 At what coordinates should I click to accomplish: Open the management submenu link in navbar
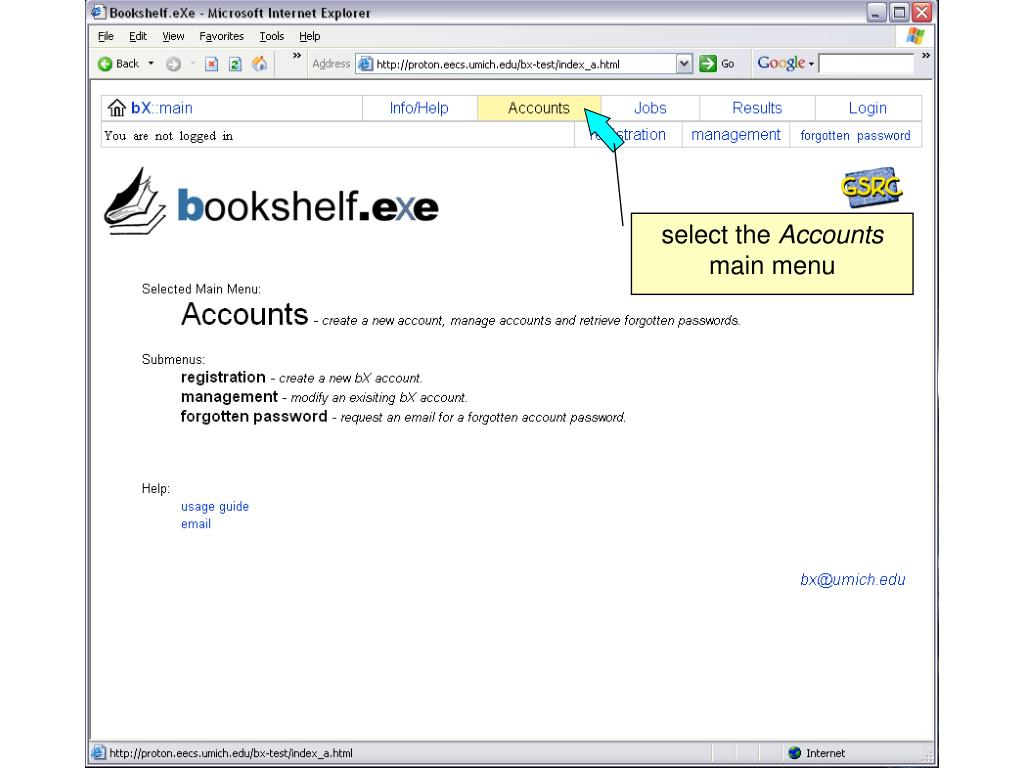click(x=736, y=135)
